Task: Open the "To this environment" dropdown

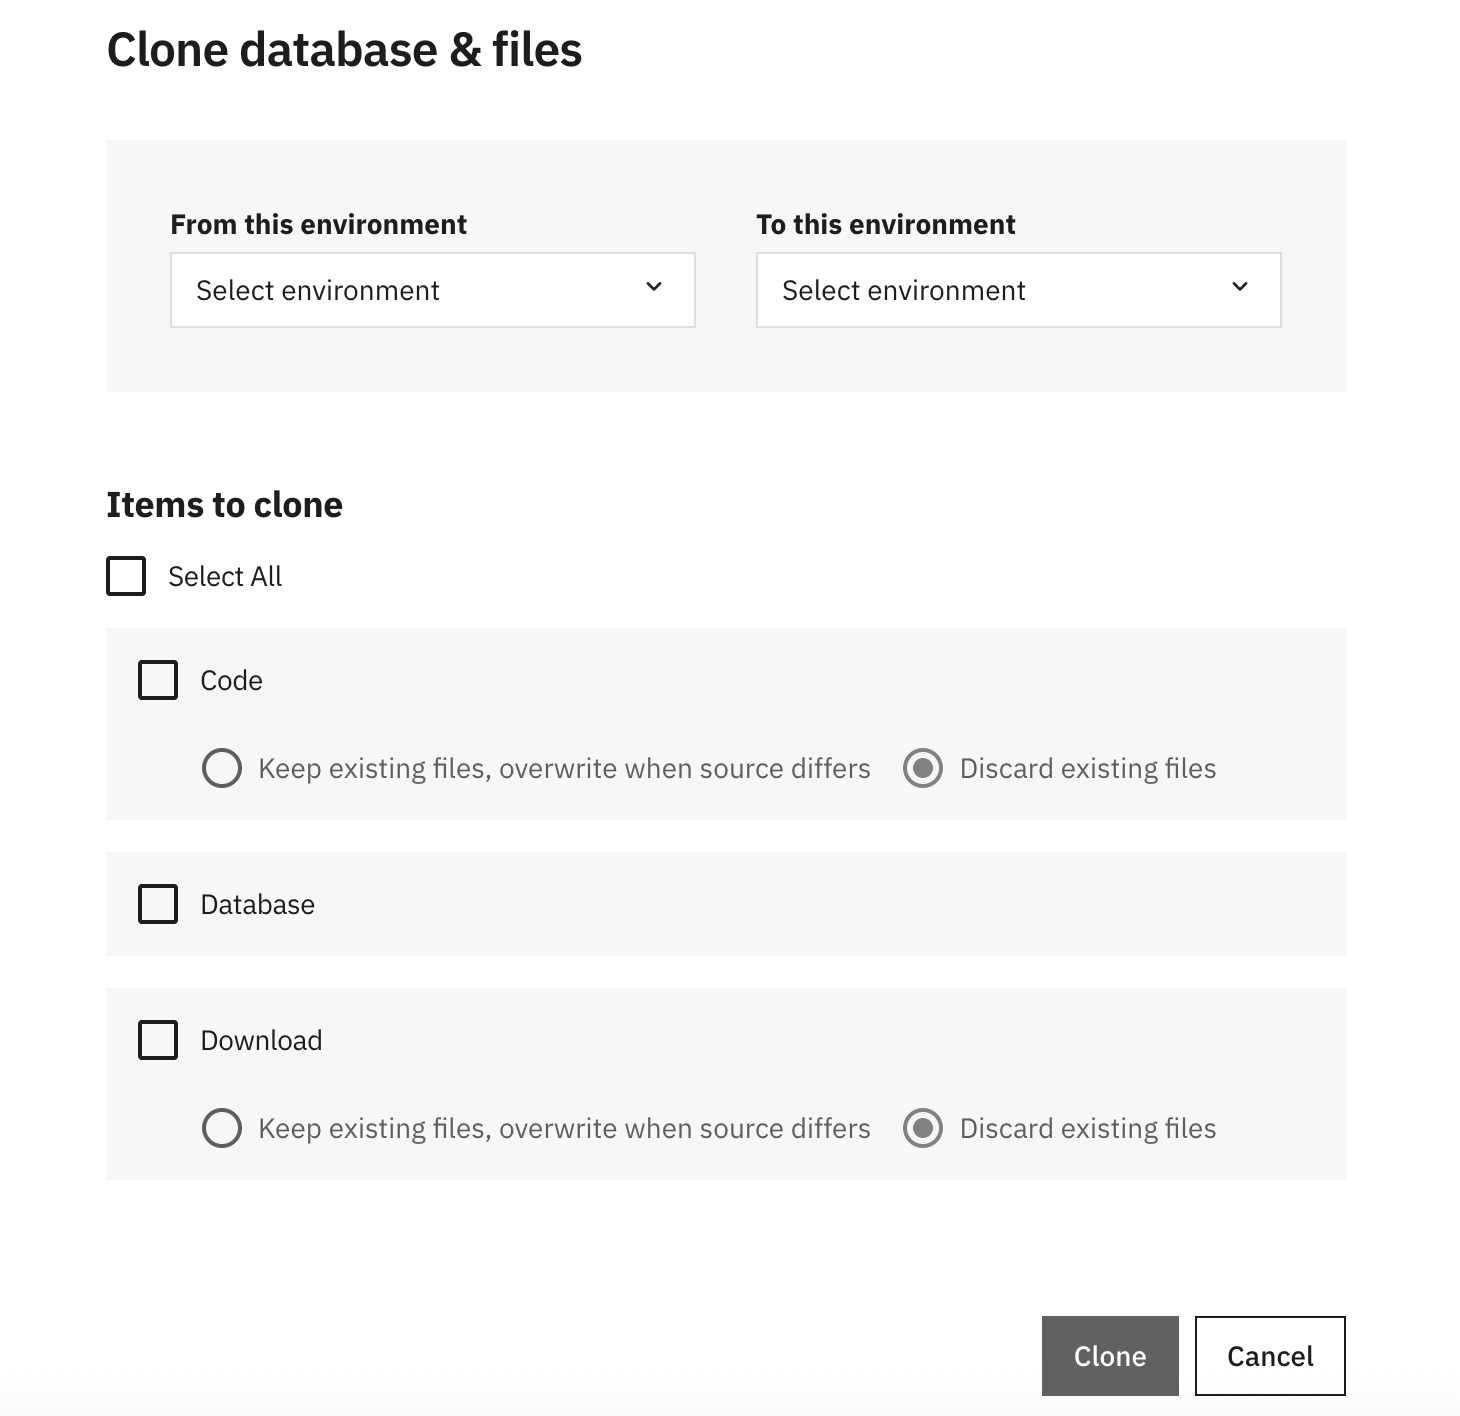Action: pyautogui.click(x=1018, y=290)
